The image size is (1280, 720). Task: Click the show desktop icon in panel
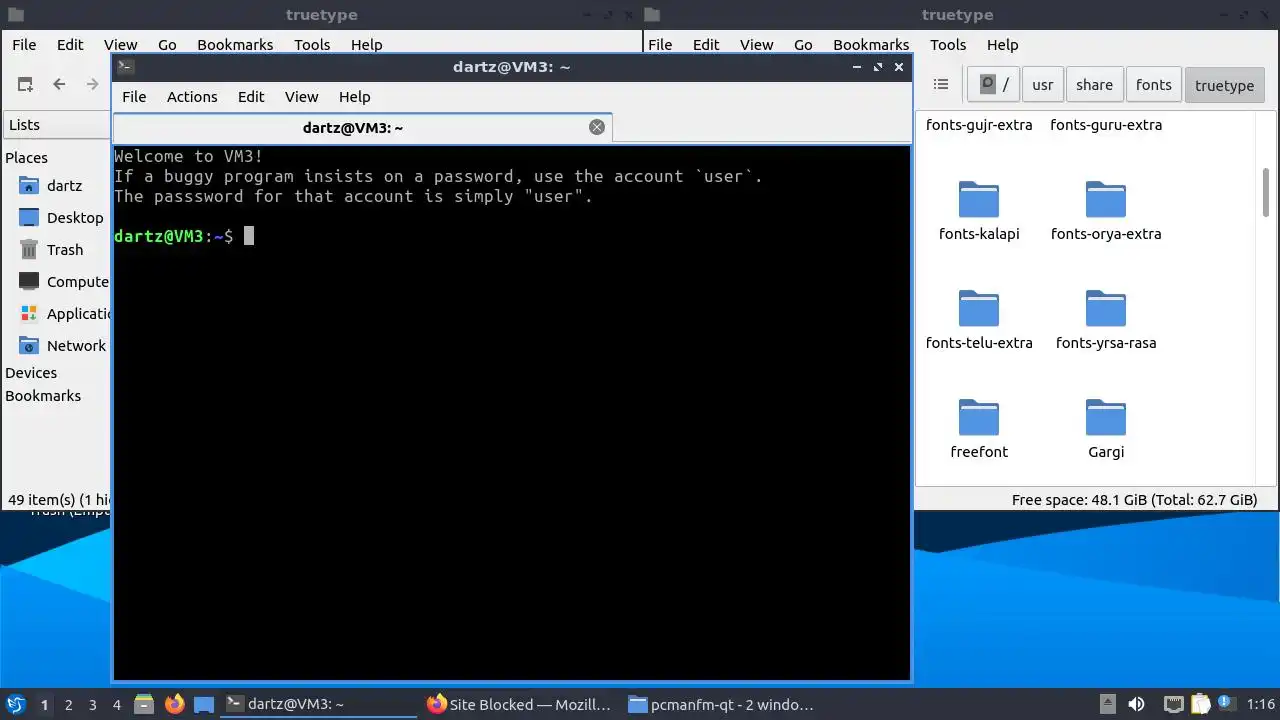(204, 704)
